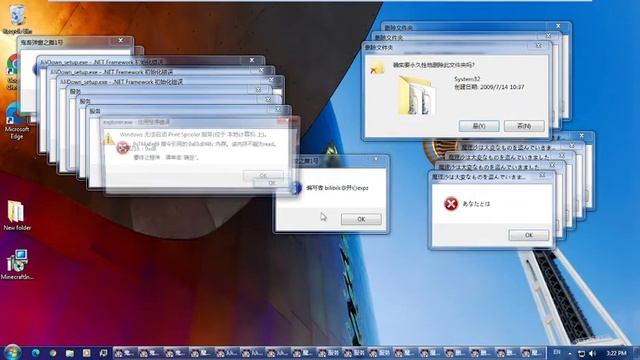Click the bilibili@开心expz message text
640x360 pixels.
(337, 188)
